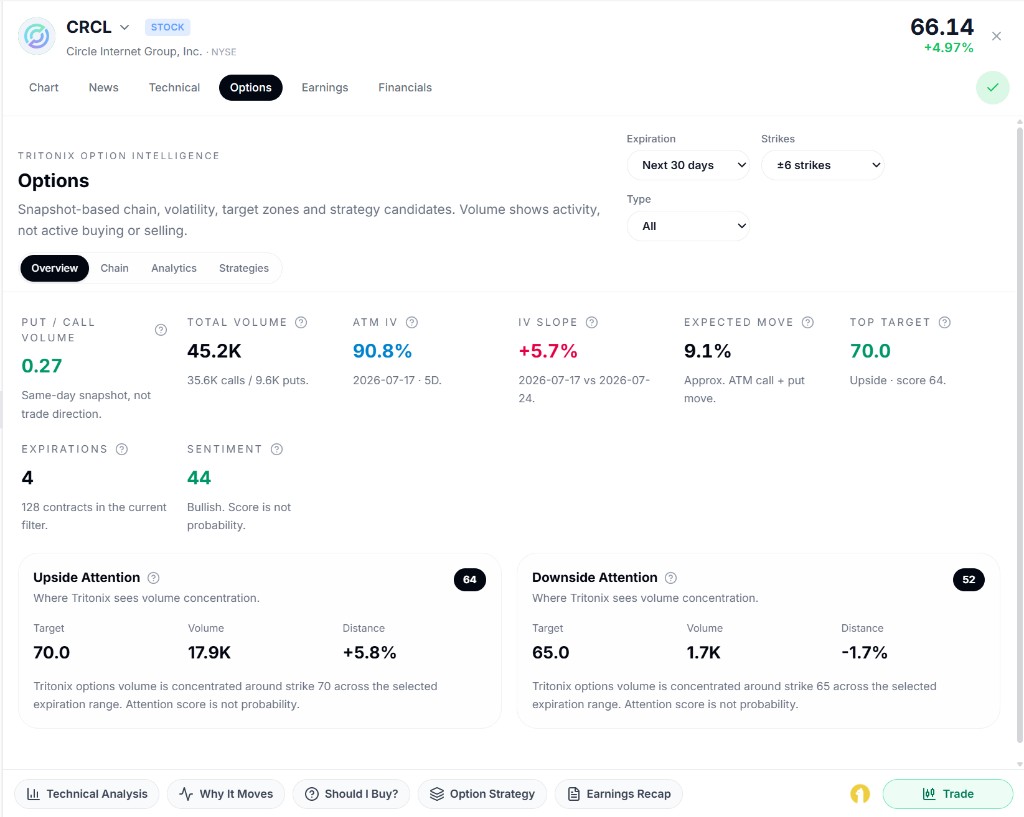The height and width of the screenshot is (817, 1024).
Task: Click the Upside Attention help icon
Action: [153, 577]
